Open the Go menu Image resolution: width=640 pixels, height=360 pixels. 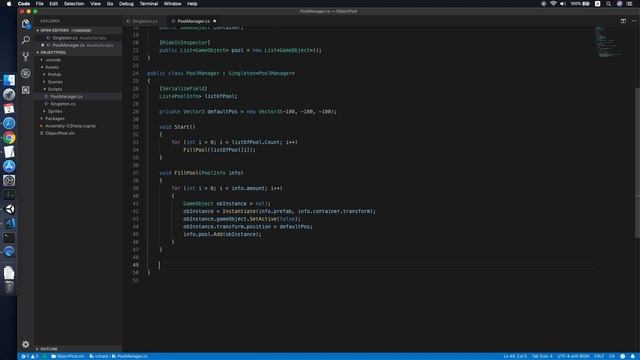pos(110,4)
